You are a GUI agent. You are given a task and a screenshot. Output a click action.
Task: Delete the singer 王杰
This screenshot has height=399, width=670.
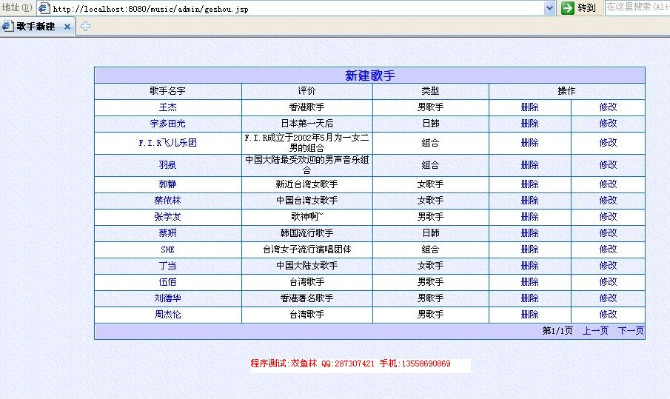pyautogui.click(x=529, y=107)
